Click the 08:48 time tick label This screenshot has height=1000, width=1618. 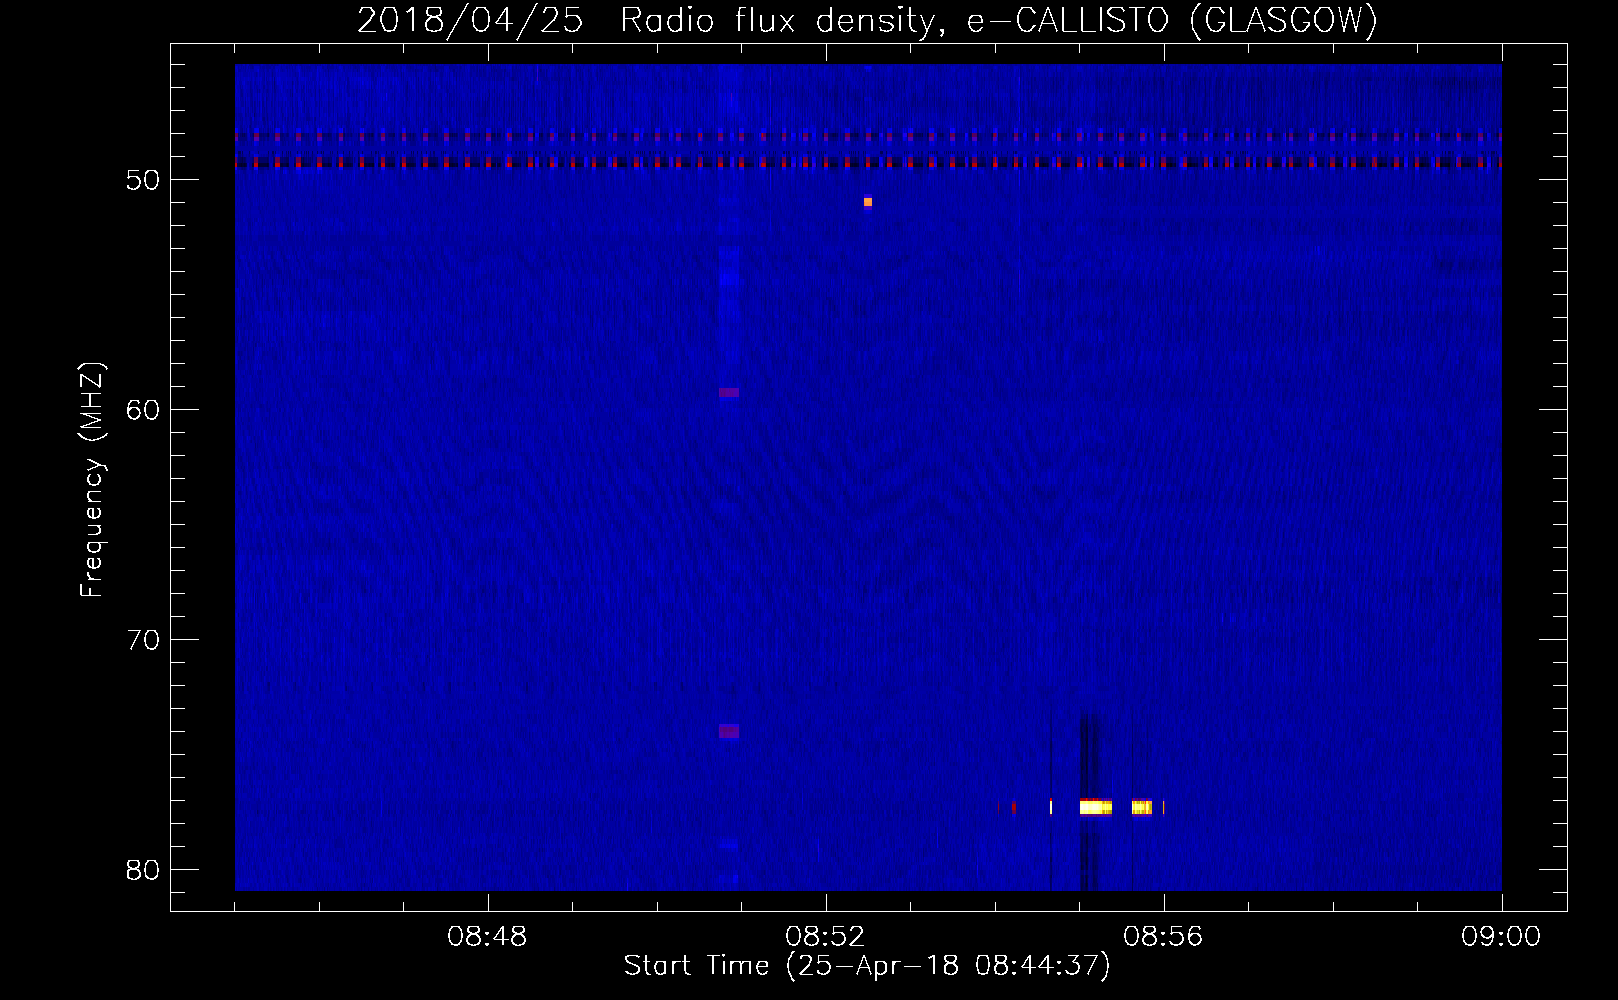coord(487,937)
